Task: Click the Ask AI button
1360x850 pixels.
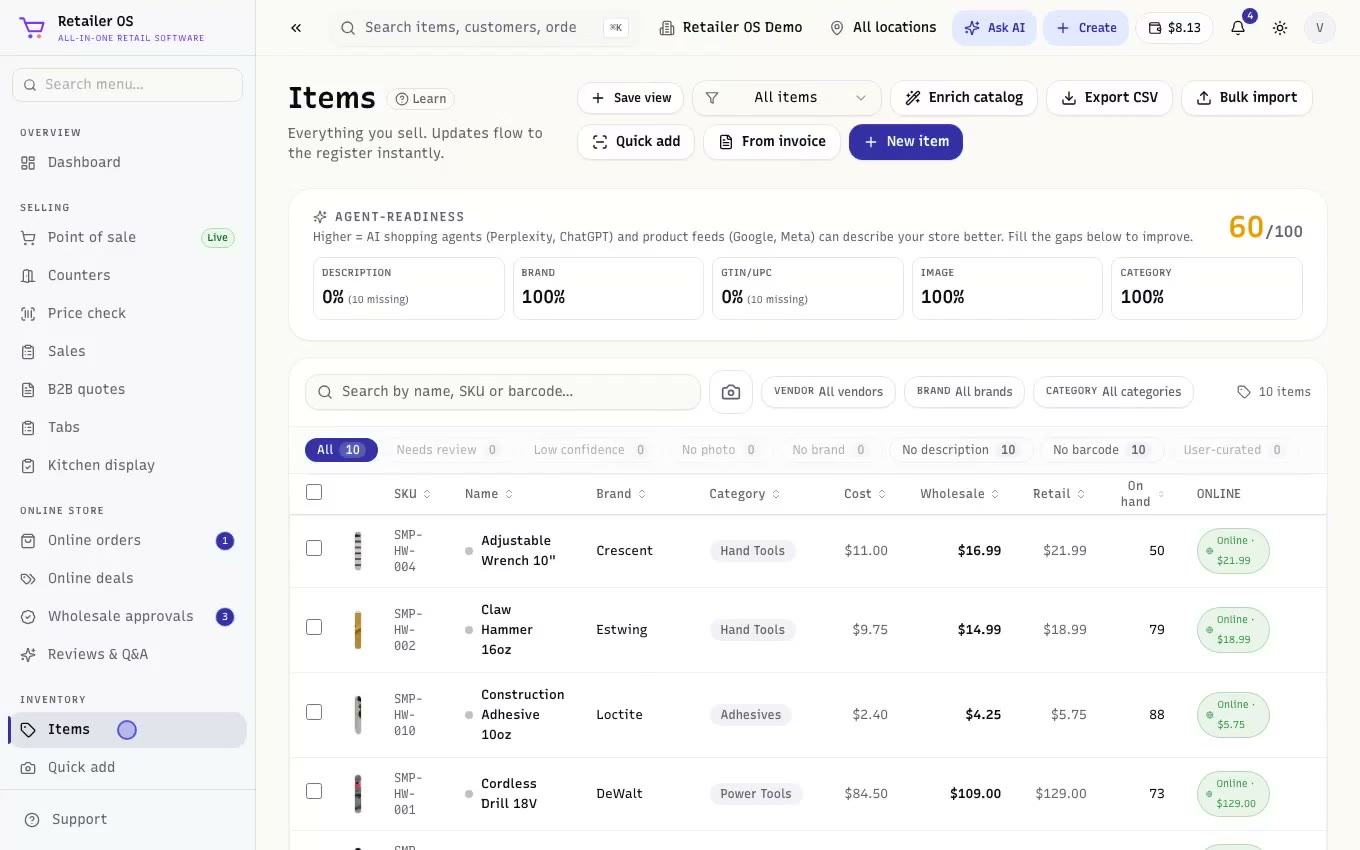Action: pyautogui.click(x=995, y=28)
